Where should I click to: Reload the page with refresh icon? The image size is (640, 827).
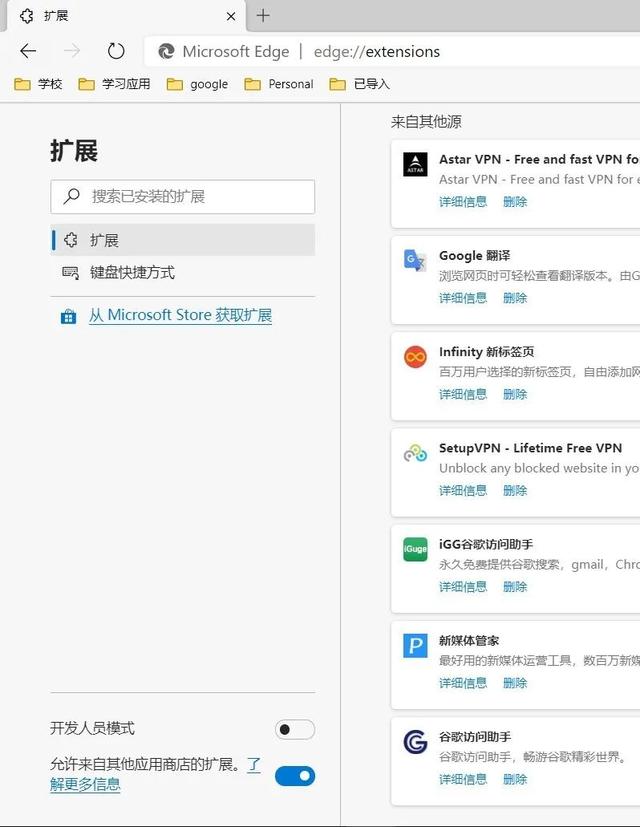point(116,51)
